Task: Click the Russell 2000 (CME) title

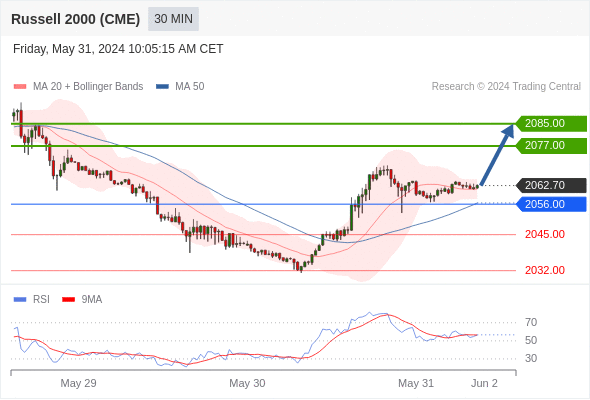Action: click(x=76, y=19)
